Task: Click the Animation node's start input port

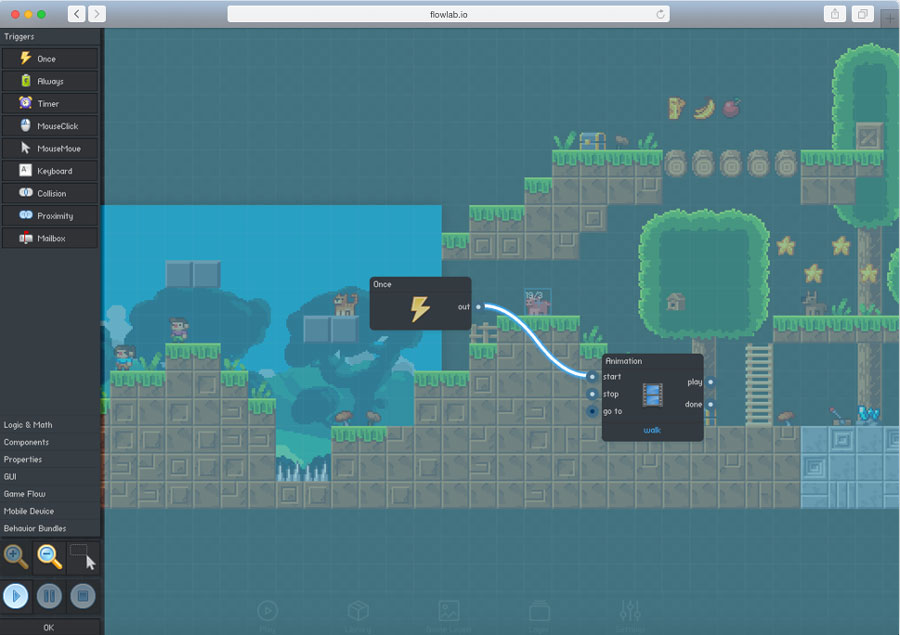Action: pyautogui.click(x=592, y=377)
